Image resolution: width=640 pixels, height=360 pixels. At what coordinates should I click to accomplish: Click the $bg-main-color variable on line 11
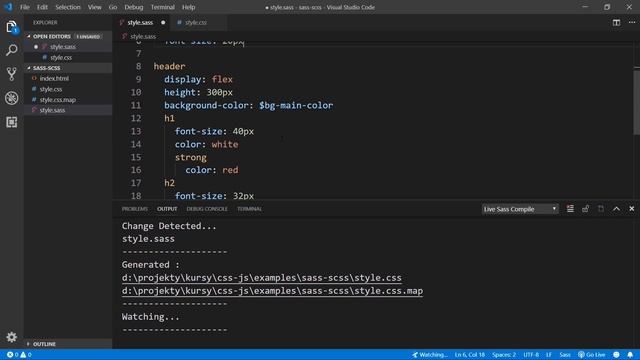pos(296,105)
